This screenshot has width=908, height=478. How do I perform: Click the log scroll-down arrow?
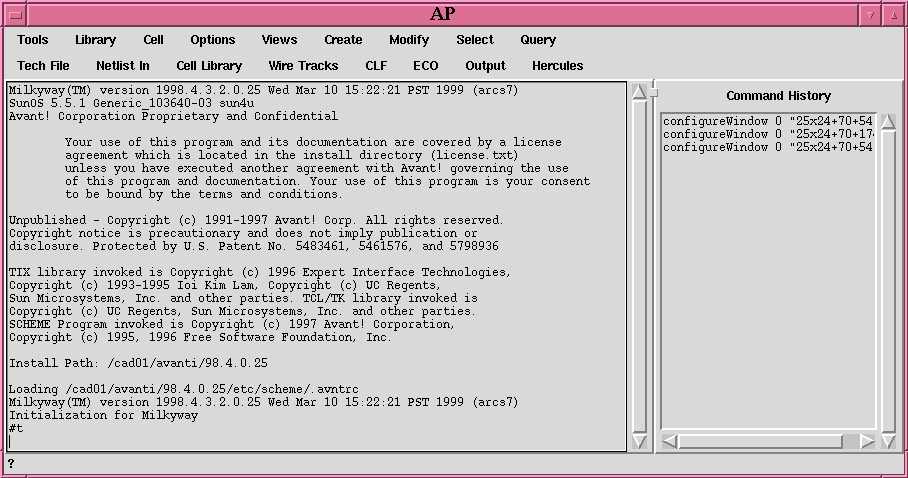pyautogui.click(x=639, y=441)
